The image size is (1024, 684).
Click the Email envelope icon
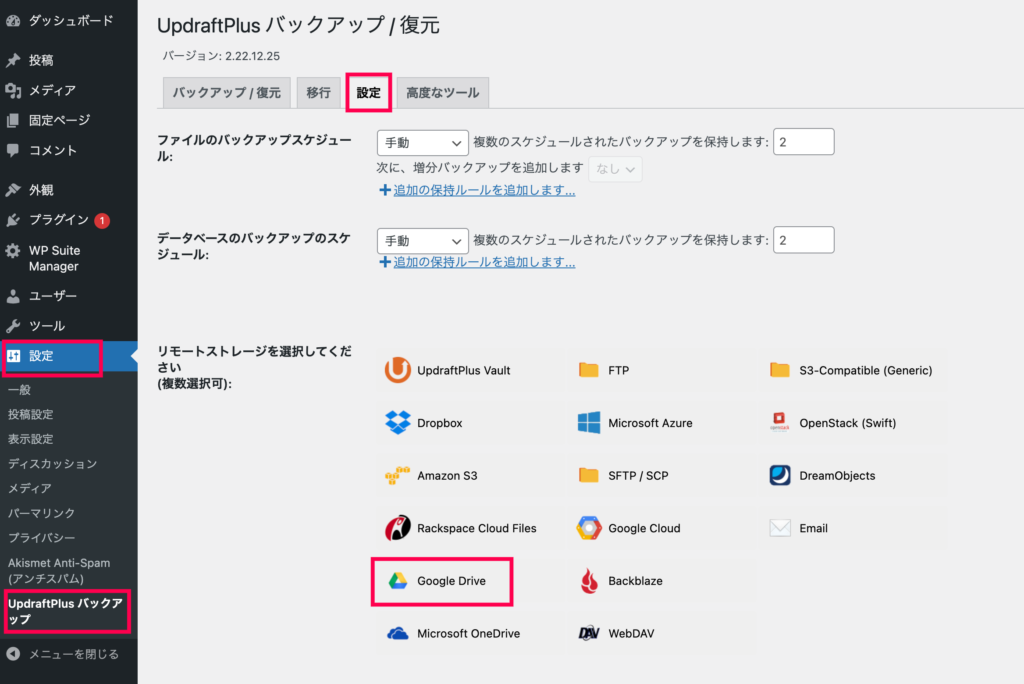pos(780,528)
